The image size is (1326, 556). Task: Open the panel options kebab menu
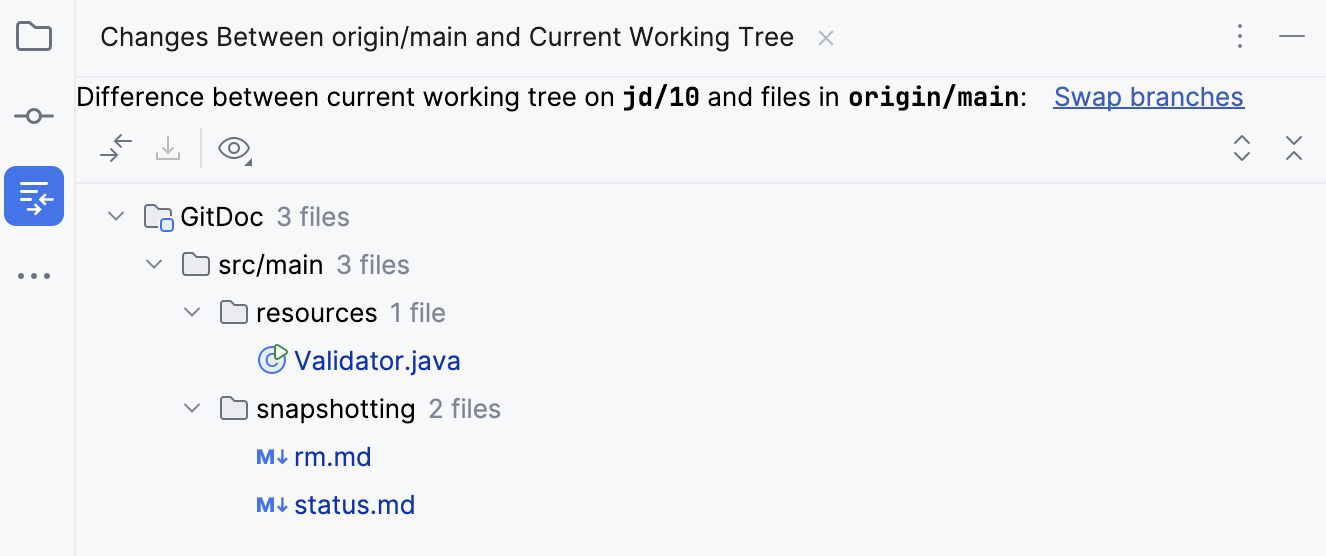coord(1240,38)
